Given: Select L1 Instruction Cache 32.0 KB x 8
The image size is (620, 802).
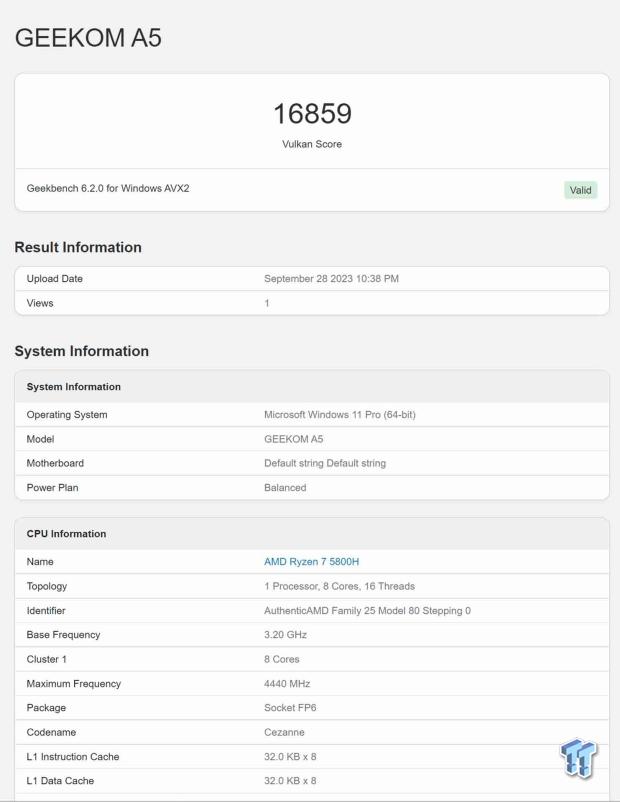Looking at the screenshot, I should tap(290, 757).
